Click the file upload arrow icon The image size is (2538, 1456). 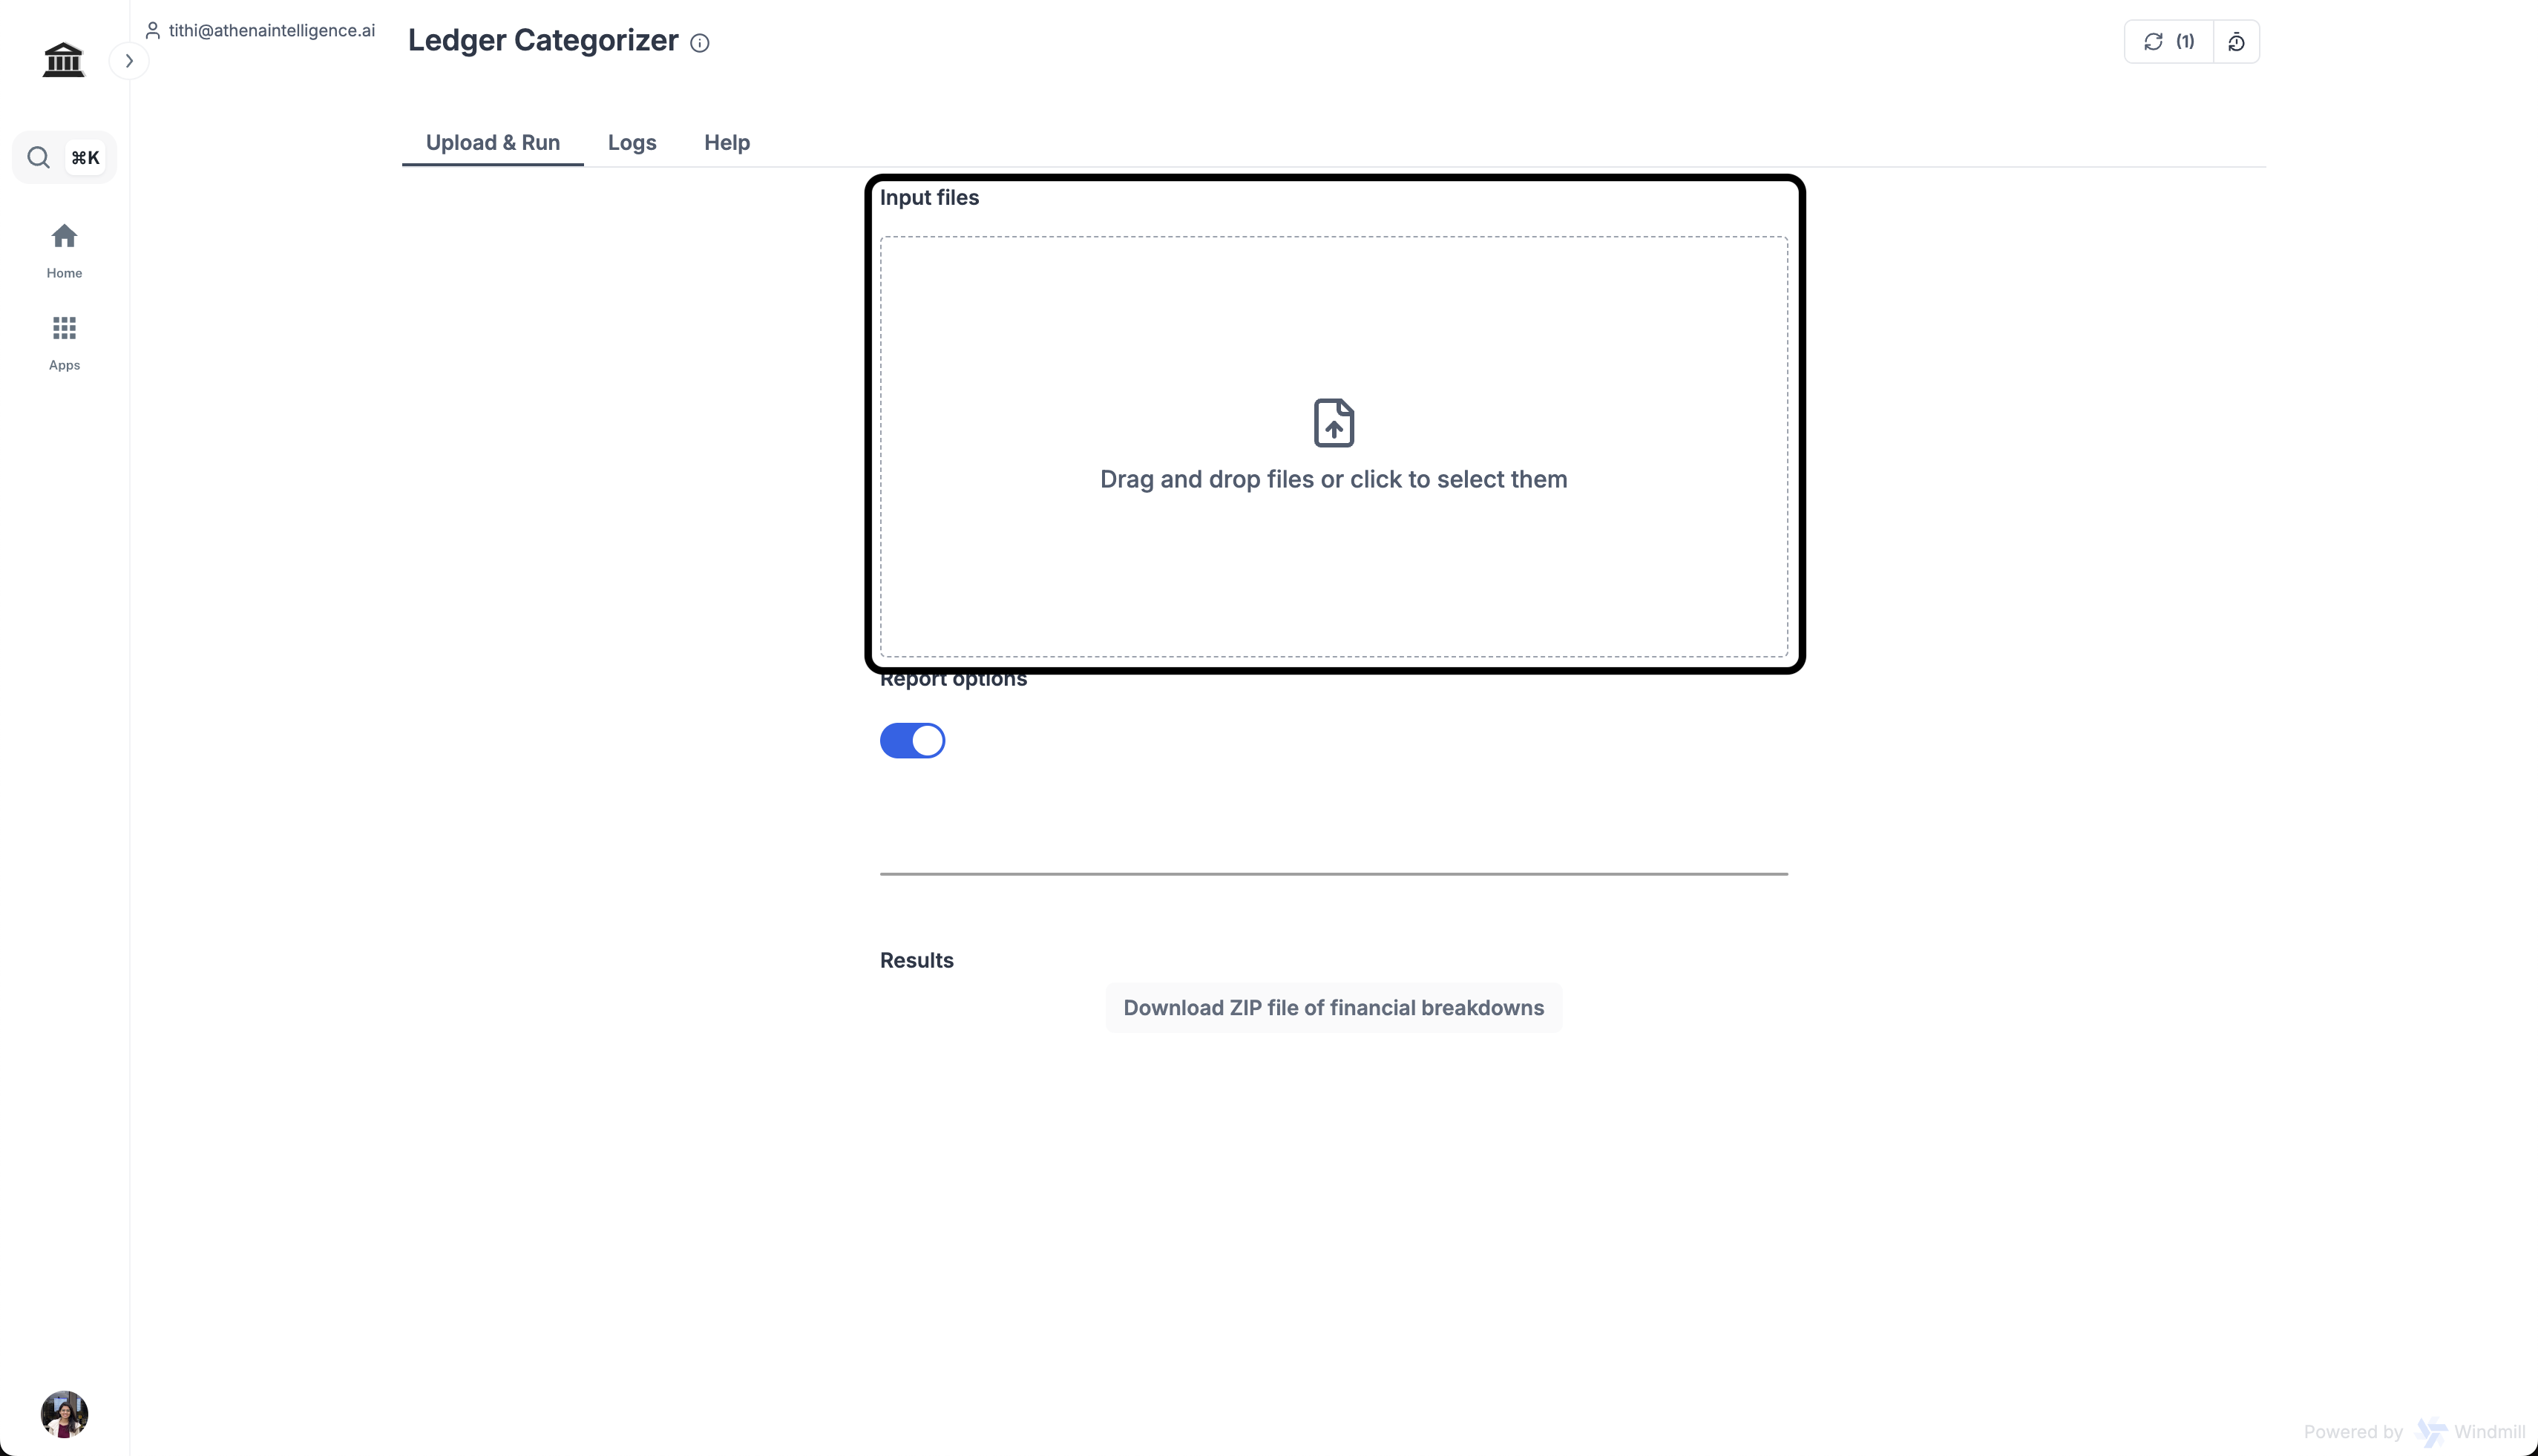[1333, 422]
